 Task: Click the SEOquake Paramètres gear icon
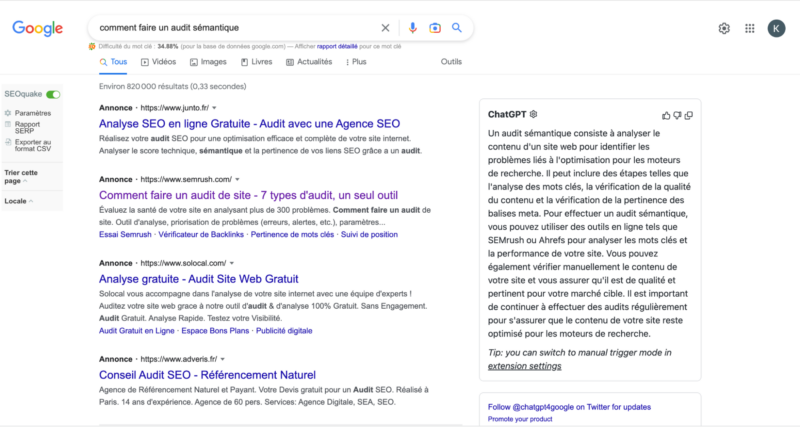tap(8, 113)
